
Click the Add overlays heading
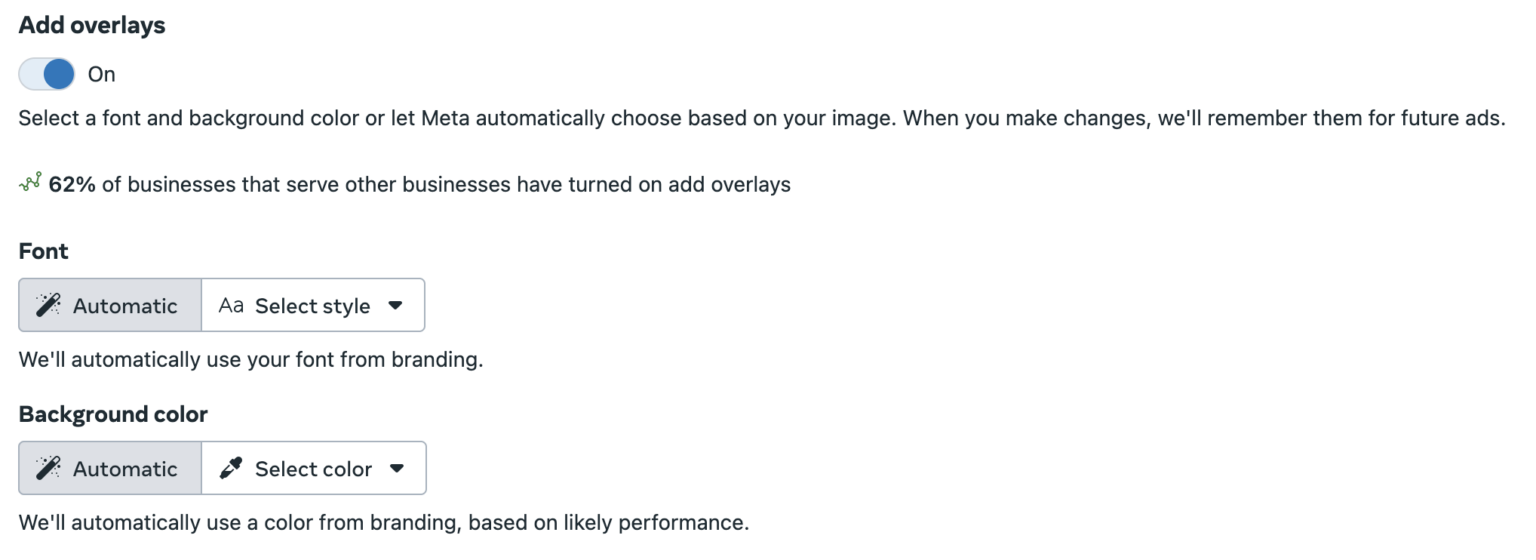pyautogui.click(x=92, y=27)
